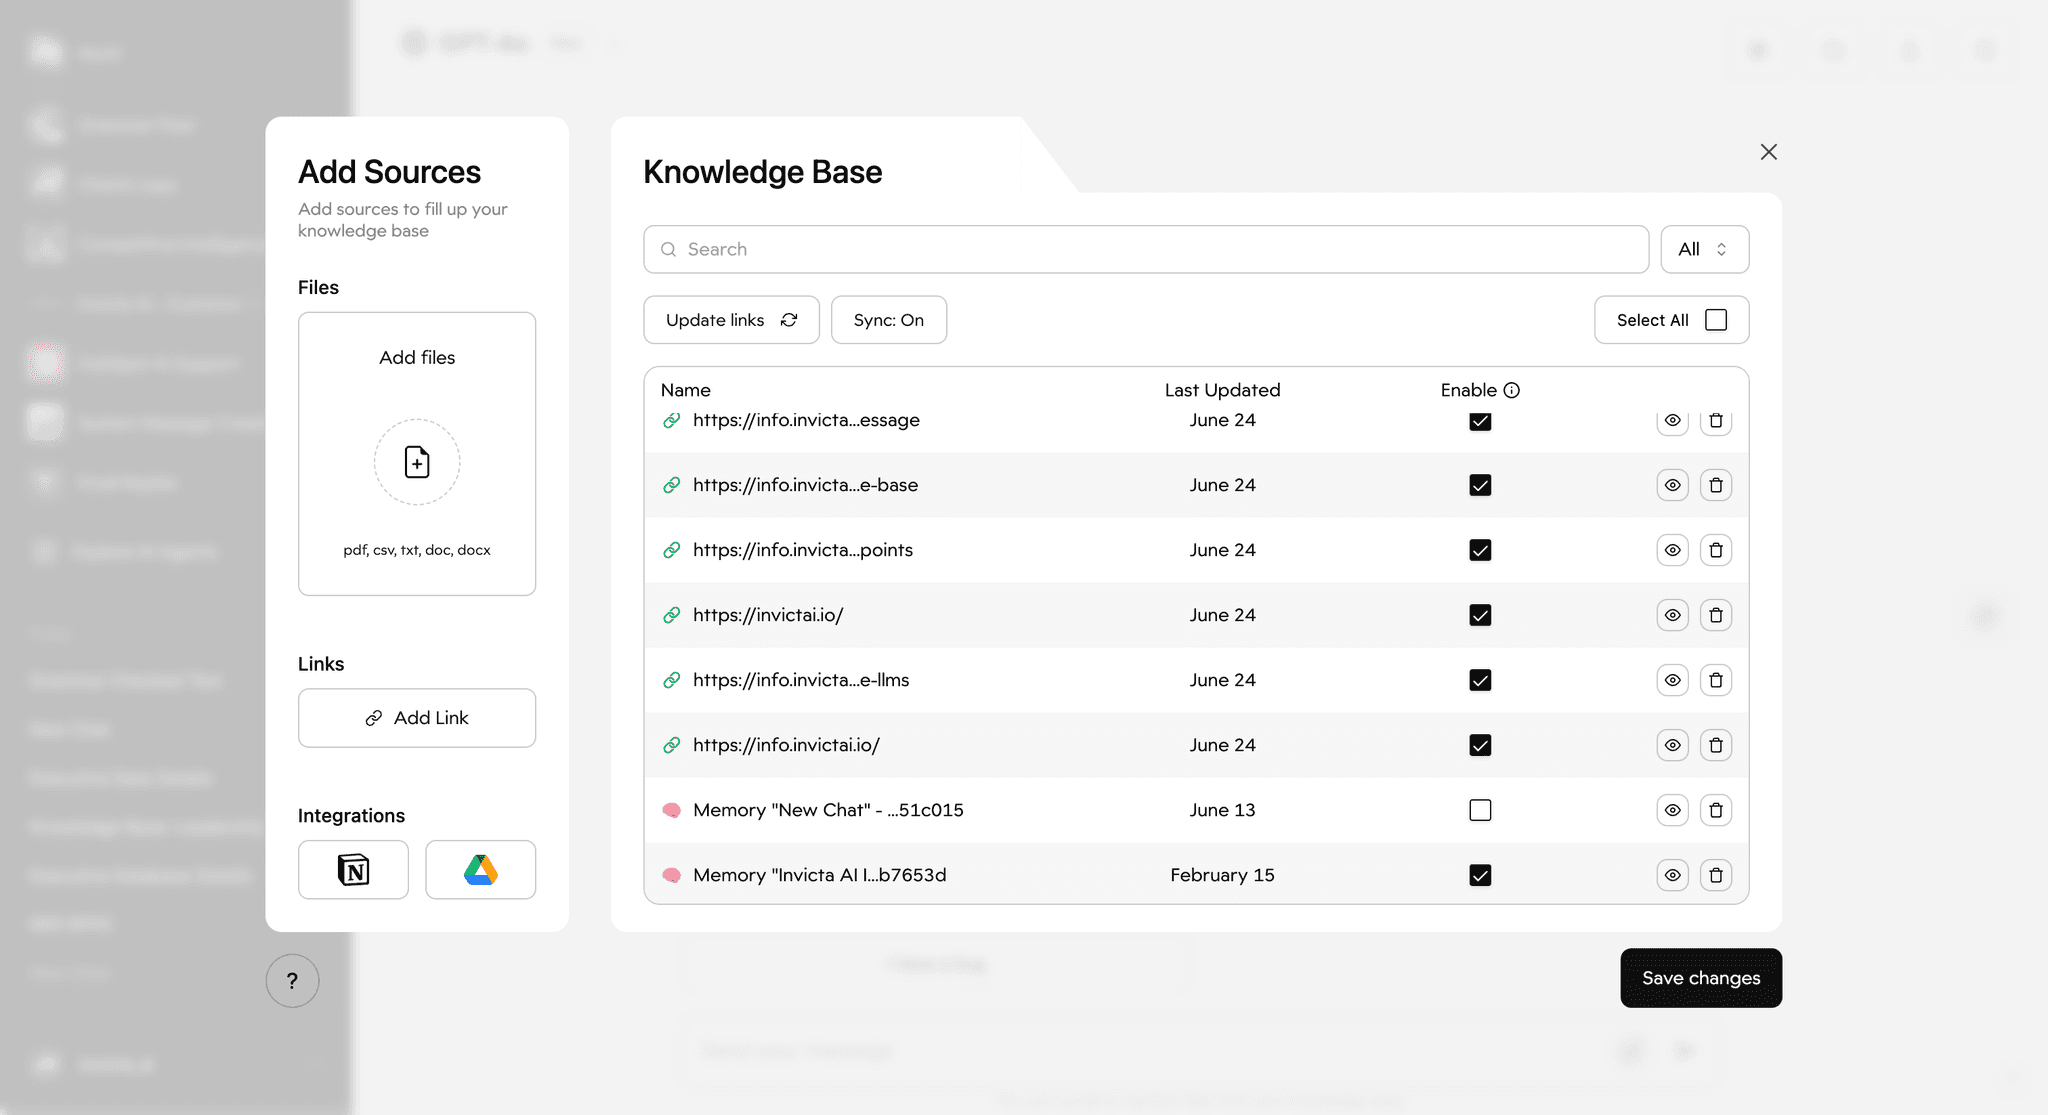The image size is (2048, 1115).
Task: Open the Notion integration
Action: [353, 869]
